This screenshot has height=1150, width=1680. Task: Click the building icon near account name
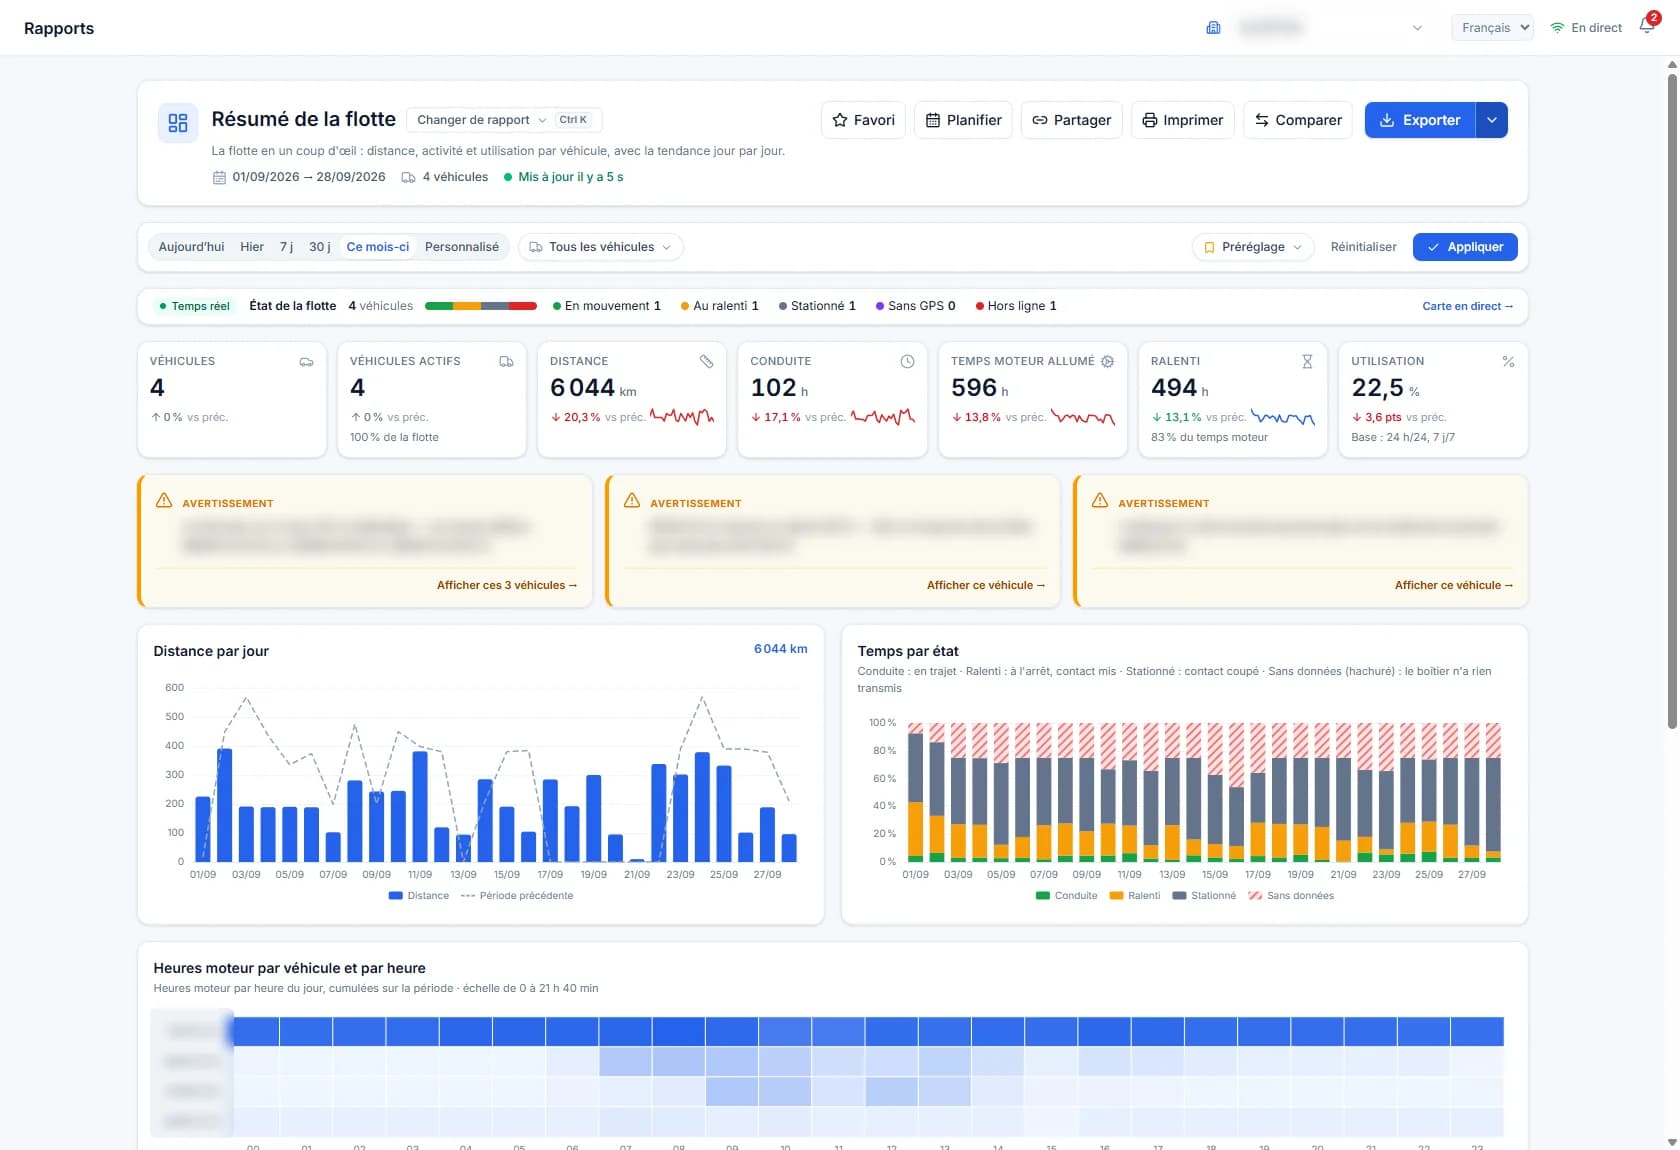point(1213,28)
